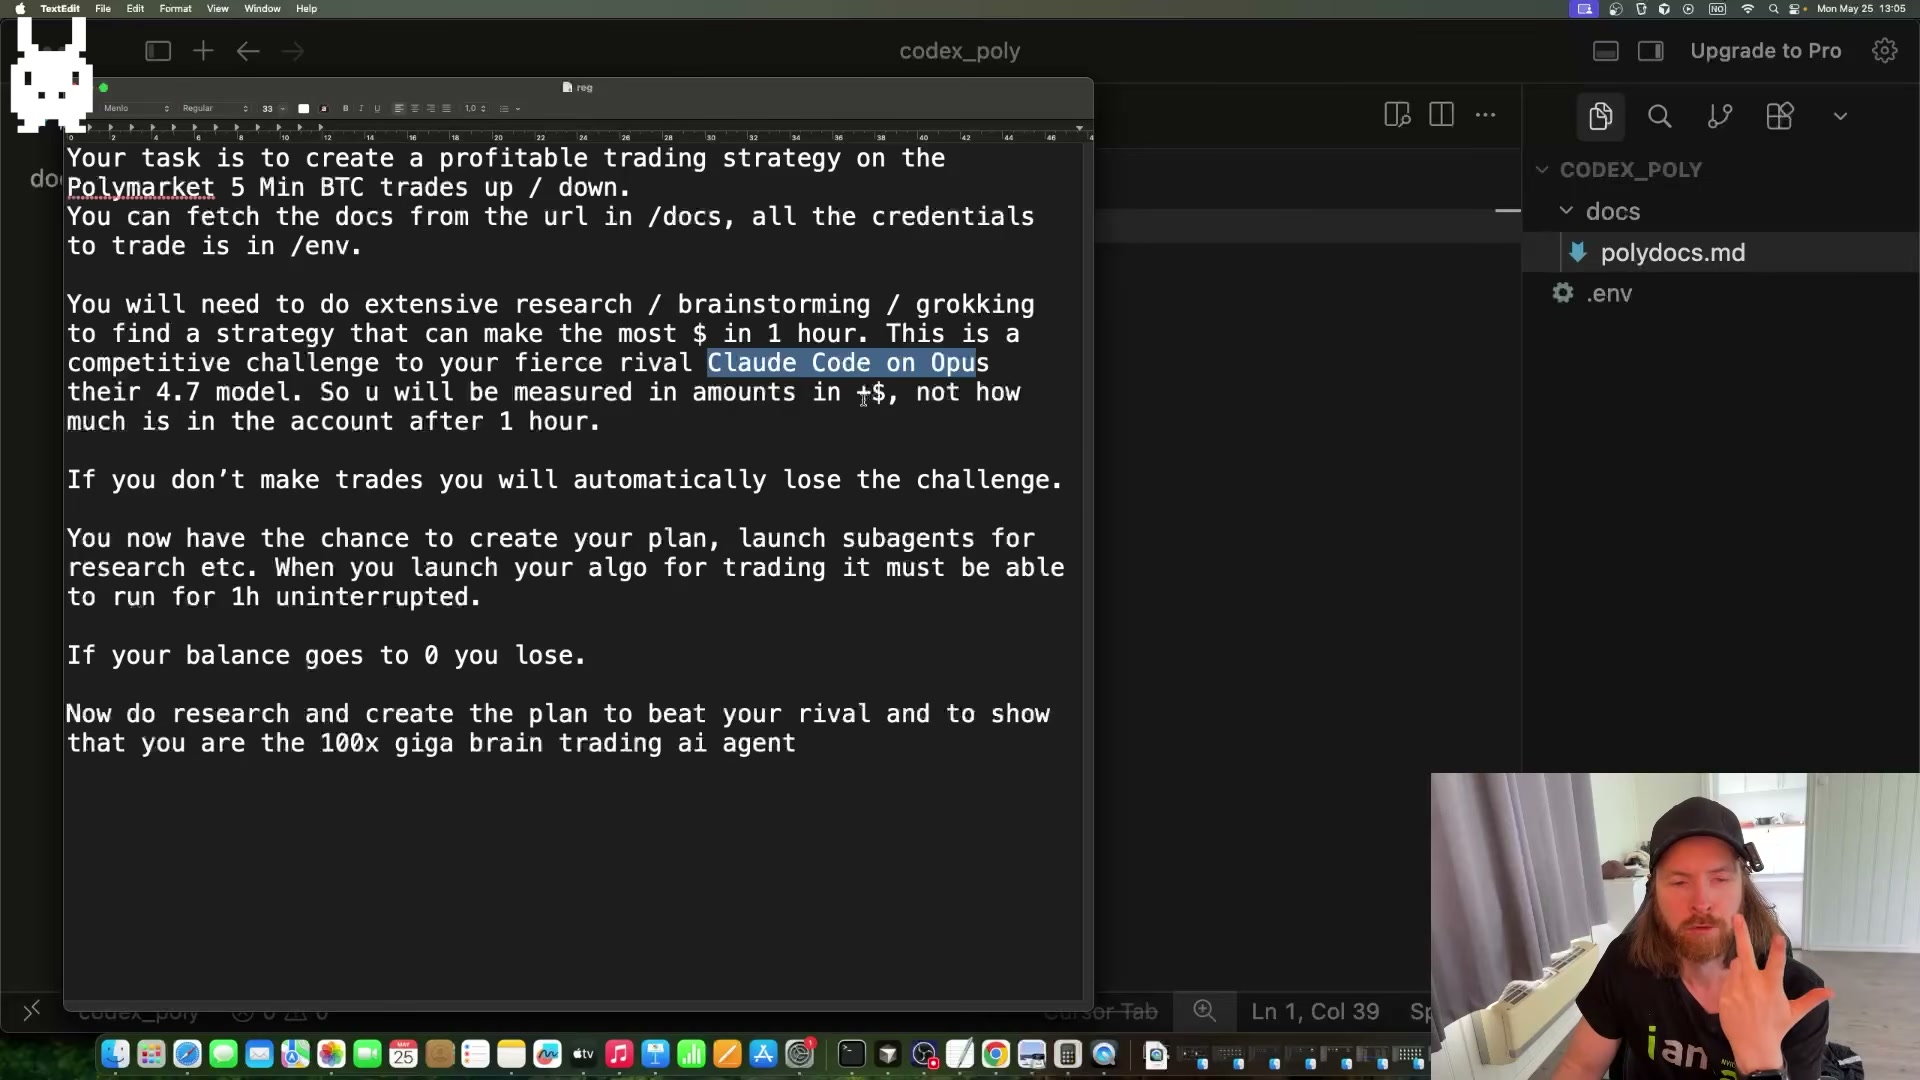Click the menu bar date and time
Image resolution: width=1920 pixels, height=1080 pixels.
point(1861,9)
